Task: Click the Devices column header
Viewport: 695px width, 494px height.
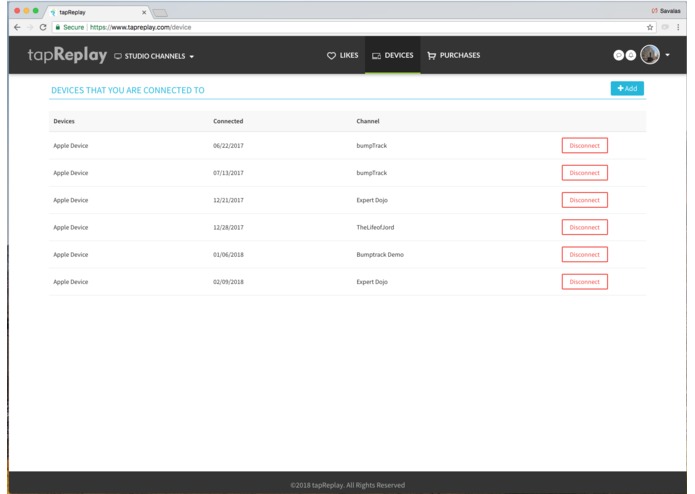Action: click(64, 121)
